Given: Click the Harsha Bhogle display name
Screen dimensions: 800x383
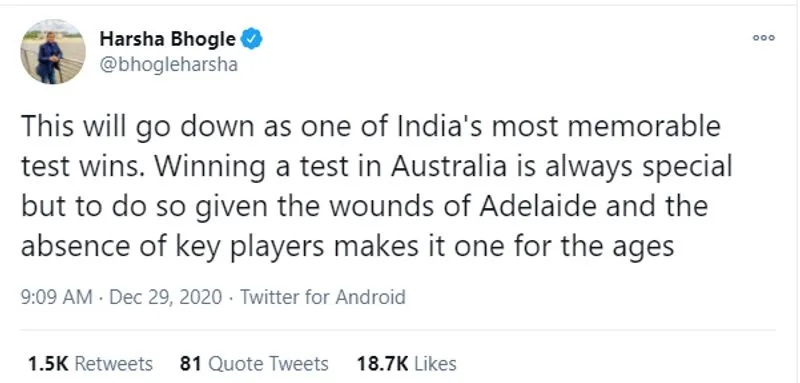Looking at the screenshot, I should (167, 39).
